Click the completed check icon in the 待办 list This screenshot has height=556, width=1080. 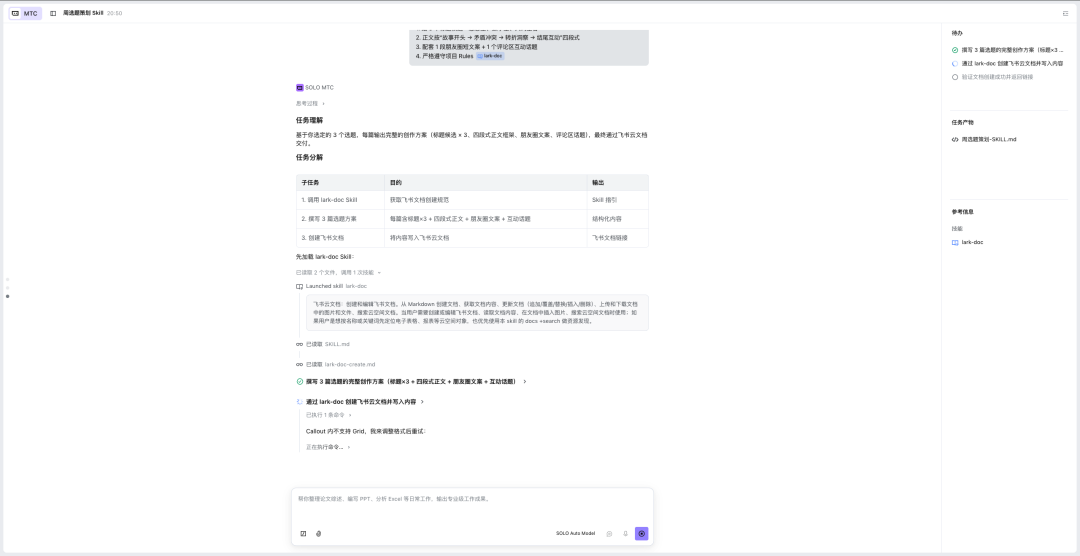click(x=955, y=50)
